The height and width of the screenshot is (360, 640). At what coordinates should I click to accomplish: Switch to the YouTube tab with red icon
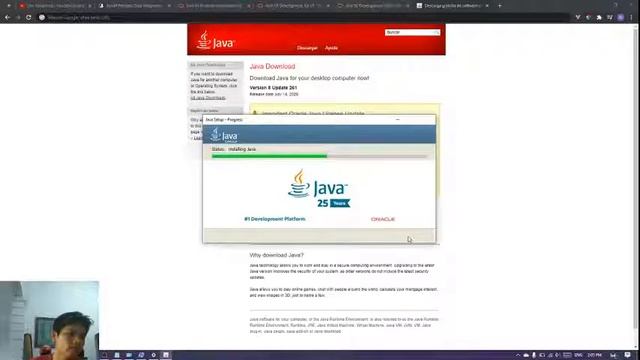[x=55, y=6]
